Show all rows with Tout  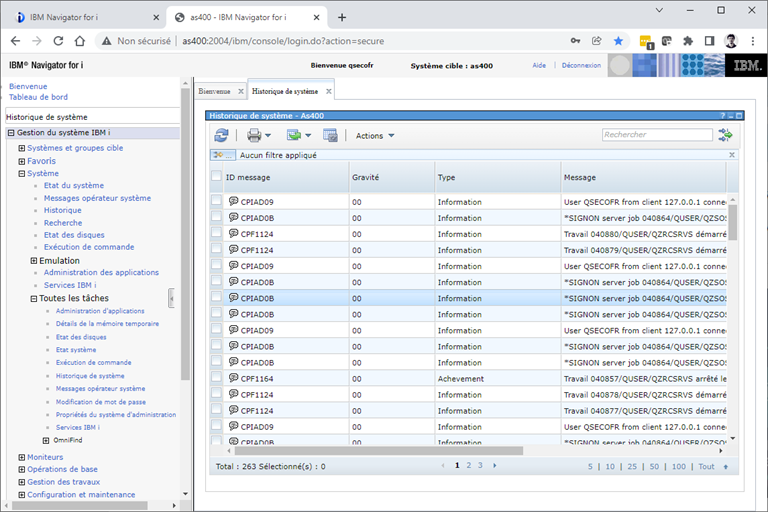pyautogui.click(x=706, y=466)
